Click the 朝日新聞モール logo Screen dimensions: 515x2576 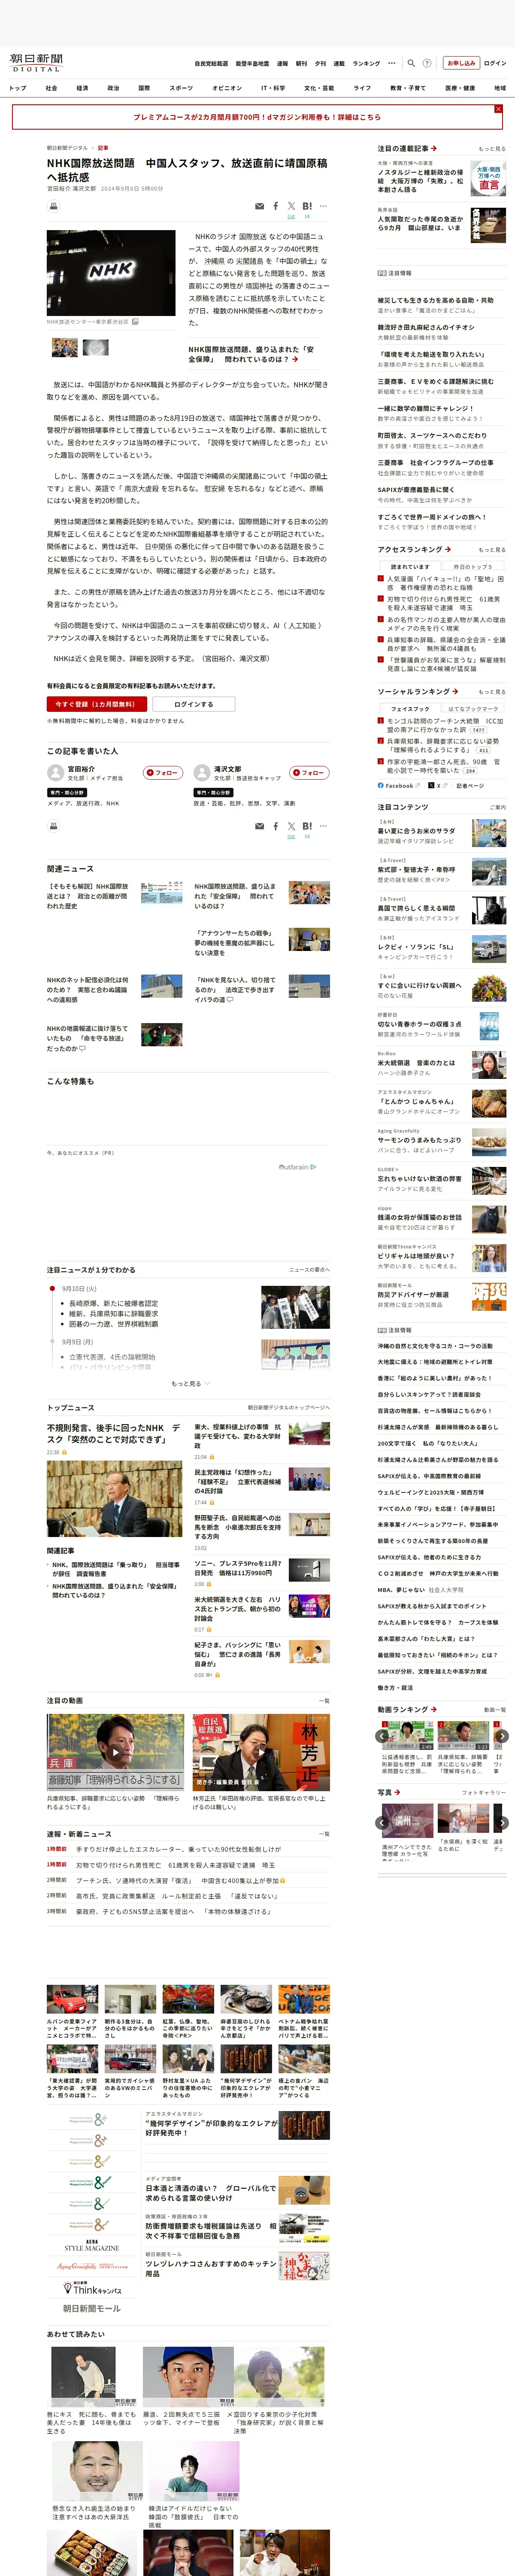(92, 2308)
